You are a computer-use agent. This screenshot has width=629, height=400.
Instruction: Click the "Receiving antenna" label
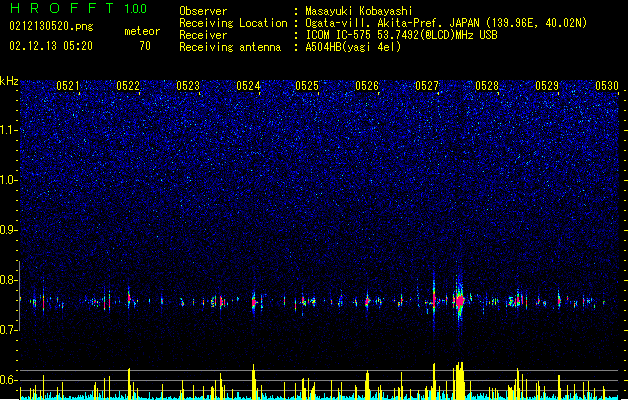coord(230,47)
